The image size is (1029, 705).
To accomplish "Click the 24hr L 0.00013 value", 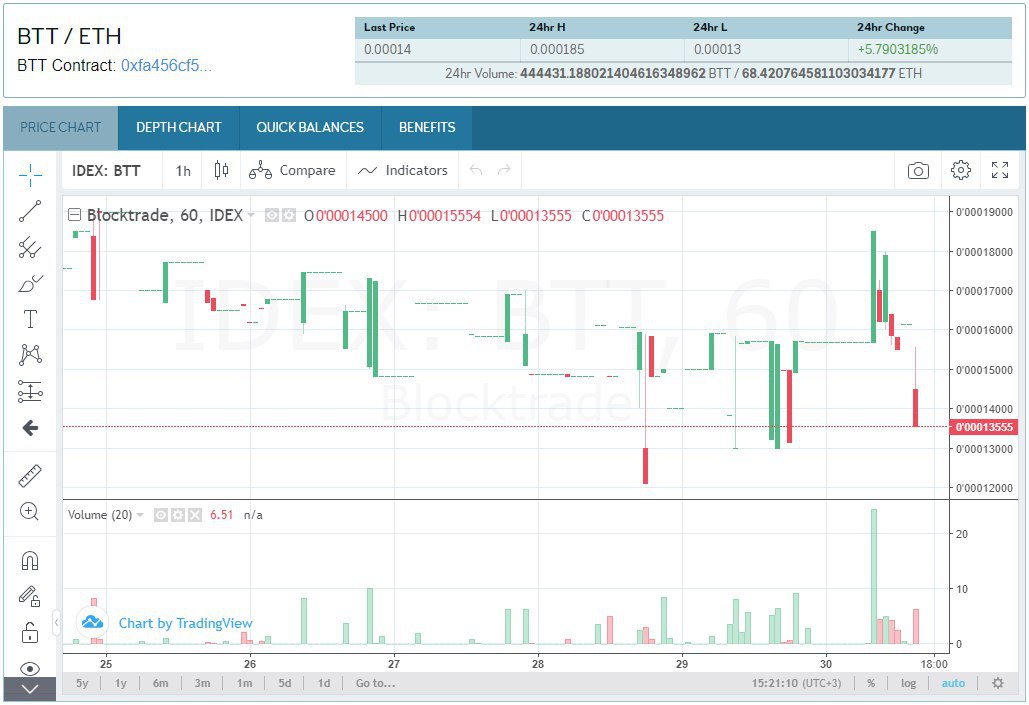I will 717,49.
